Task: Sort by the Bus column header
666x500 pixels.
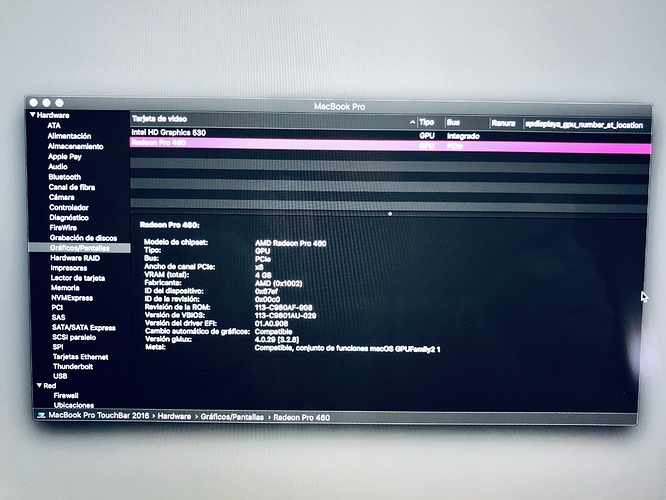Action: pyautogui.click(x=453, y=123)
